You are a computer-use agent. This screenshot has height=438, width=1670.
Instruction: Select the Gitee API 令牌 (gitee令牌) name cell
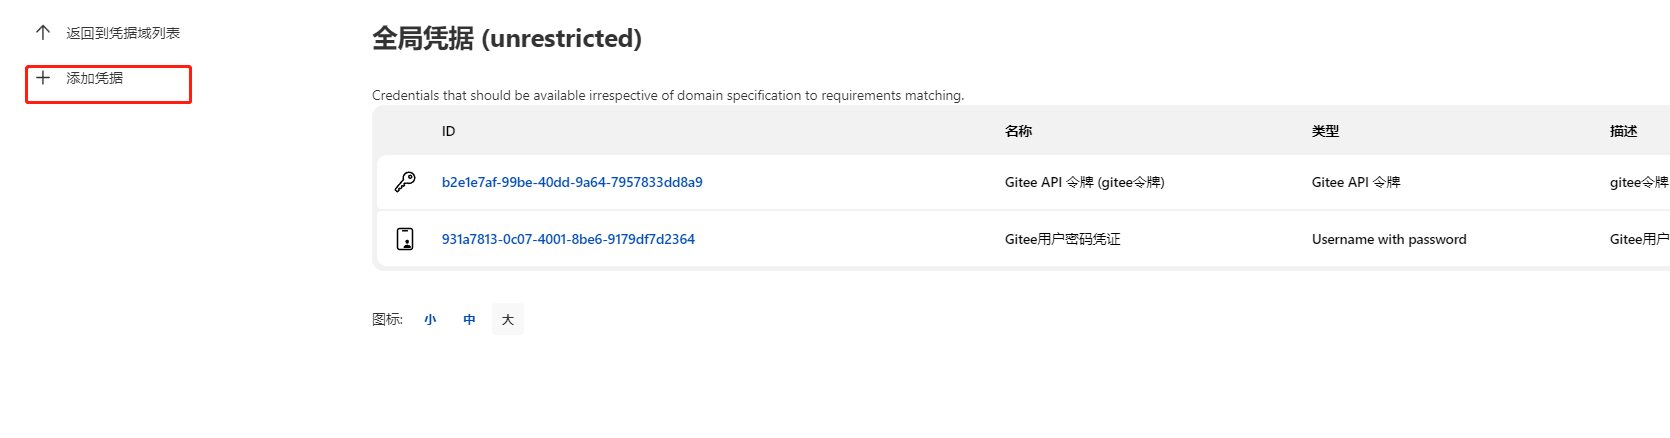[1085, 182]
